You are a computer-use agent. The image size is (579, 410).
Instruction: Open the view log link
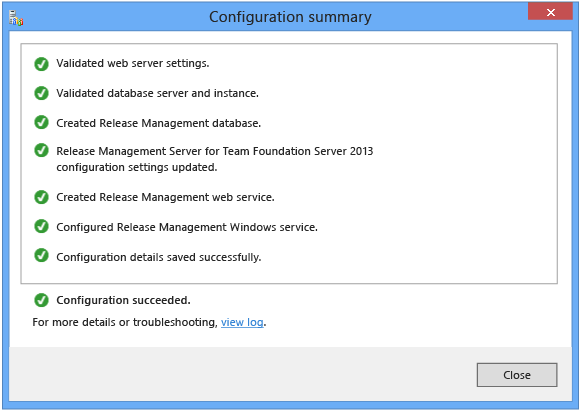pos(242,322)
